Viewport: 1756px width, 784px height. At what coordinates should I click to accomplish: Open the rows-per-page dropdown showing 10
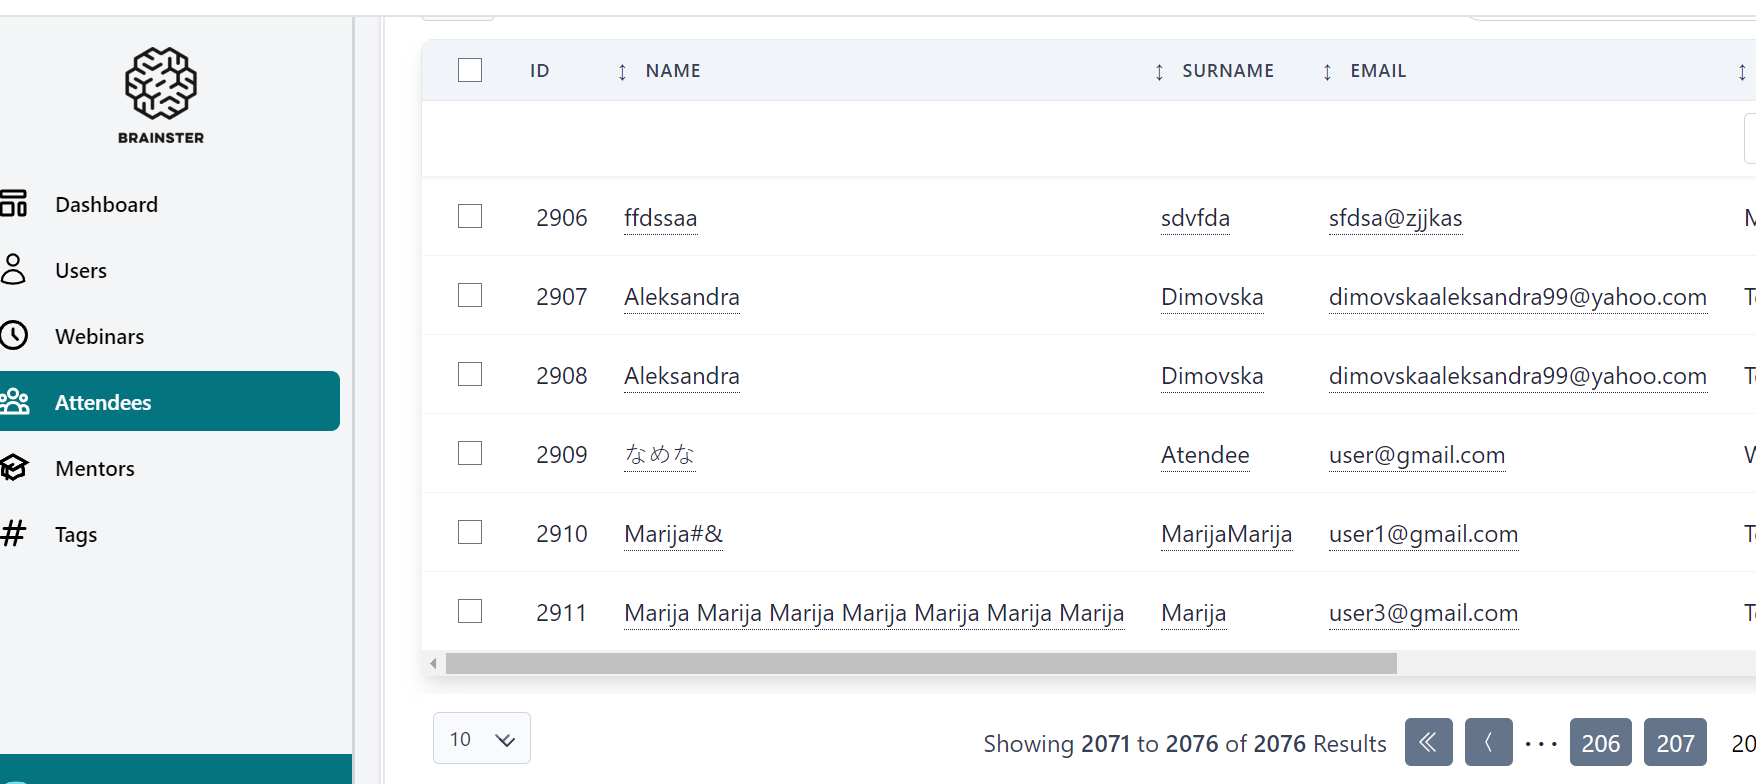tap(481, 739)
